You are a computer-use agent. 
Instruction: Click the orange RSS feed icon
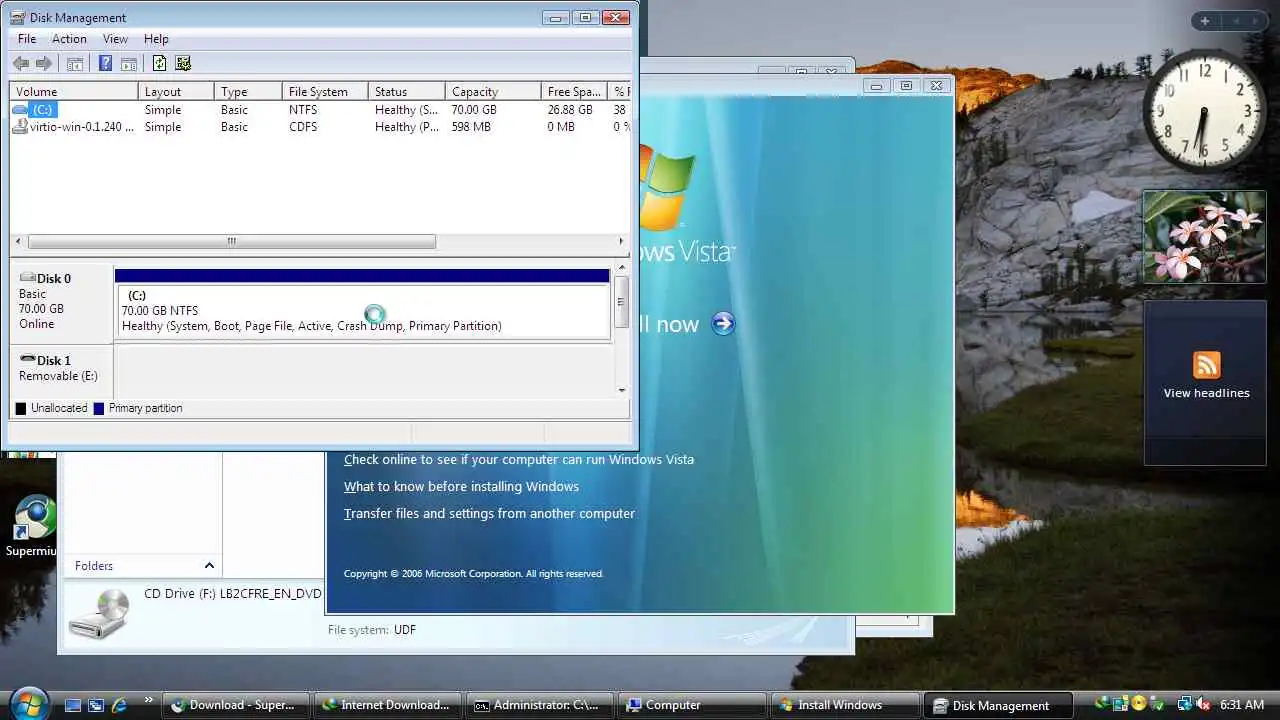click(x=1206, y=365)
